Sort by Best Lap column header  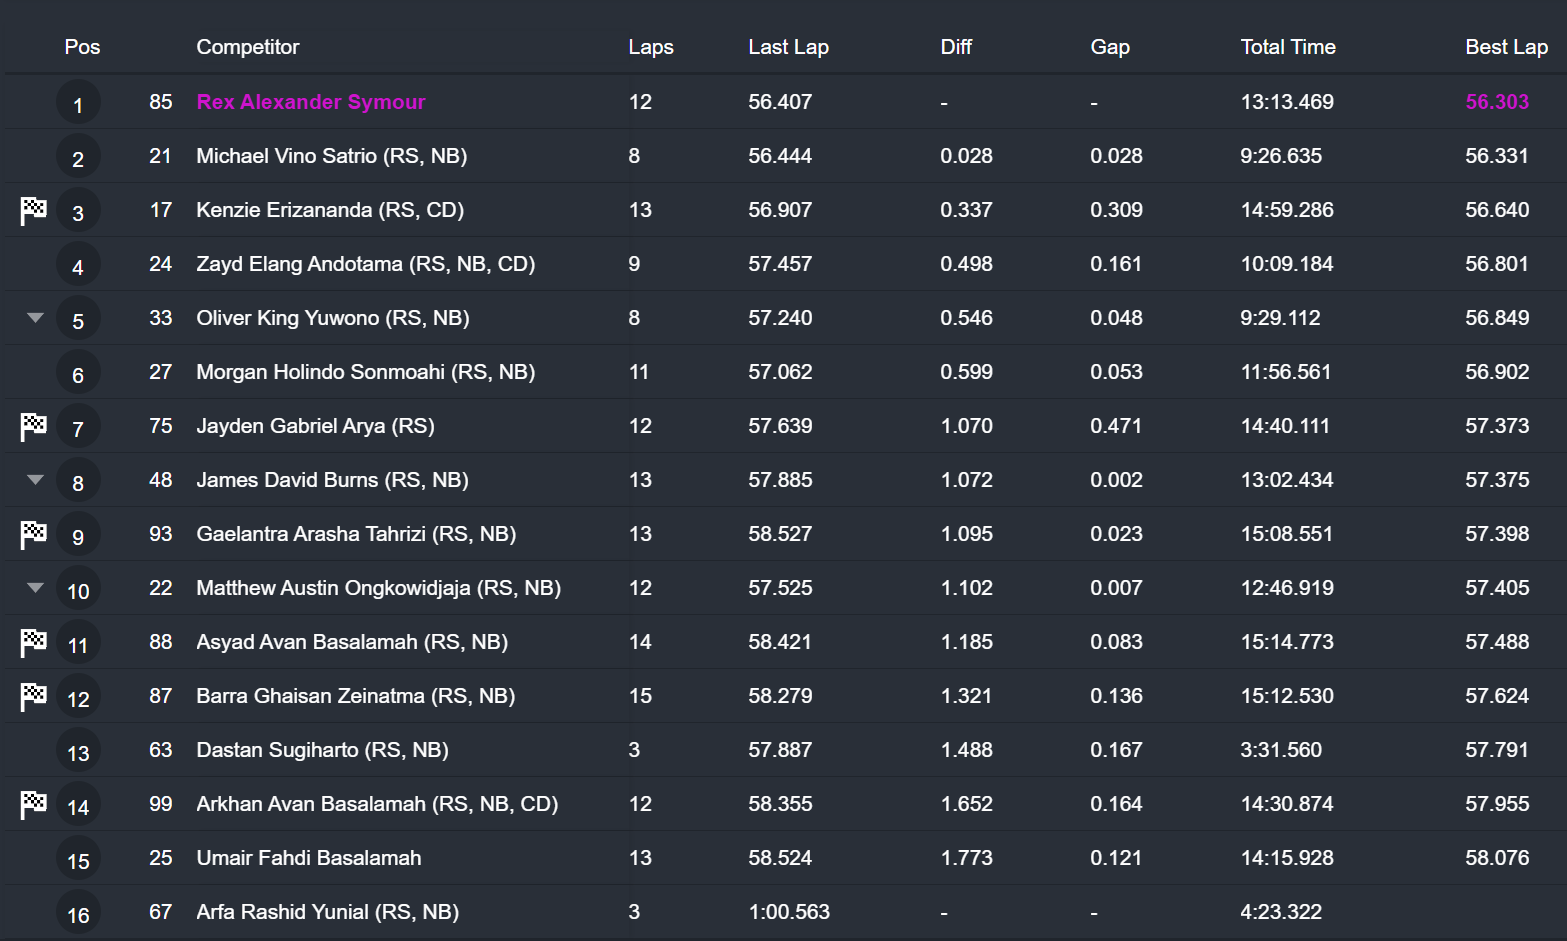(x=1506, y=47)
